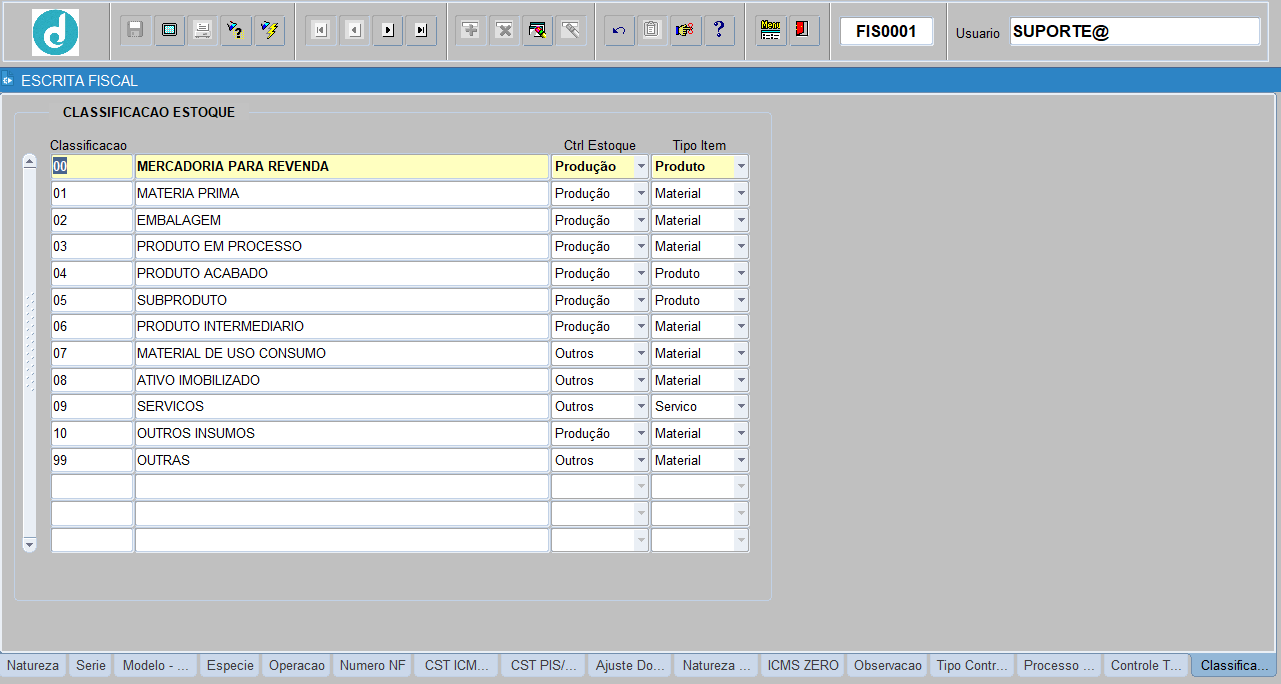Viewport: 1281px width, 684px height.
Task: Click the Save record toolbar icon
Action: 135,30
